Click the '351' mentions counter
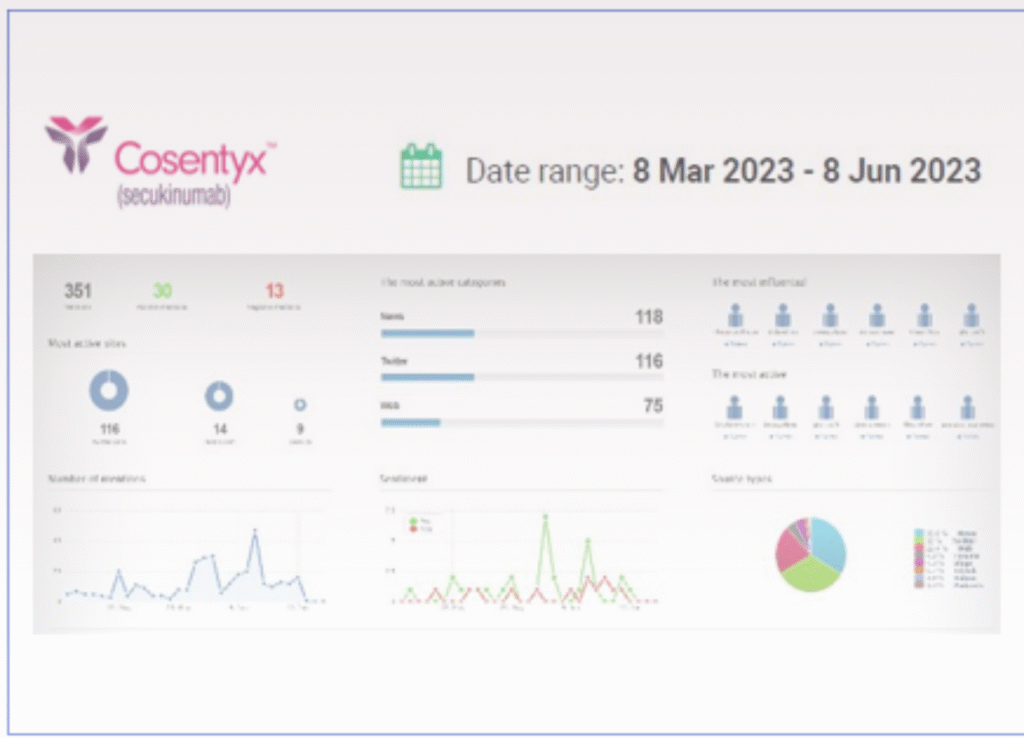The width and height of the screenshot is (1024, 738). point(77,291)
